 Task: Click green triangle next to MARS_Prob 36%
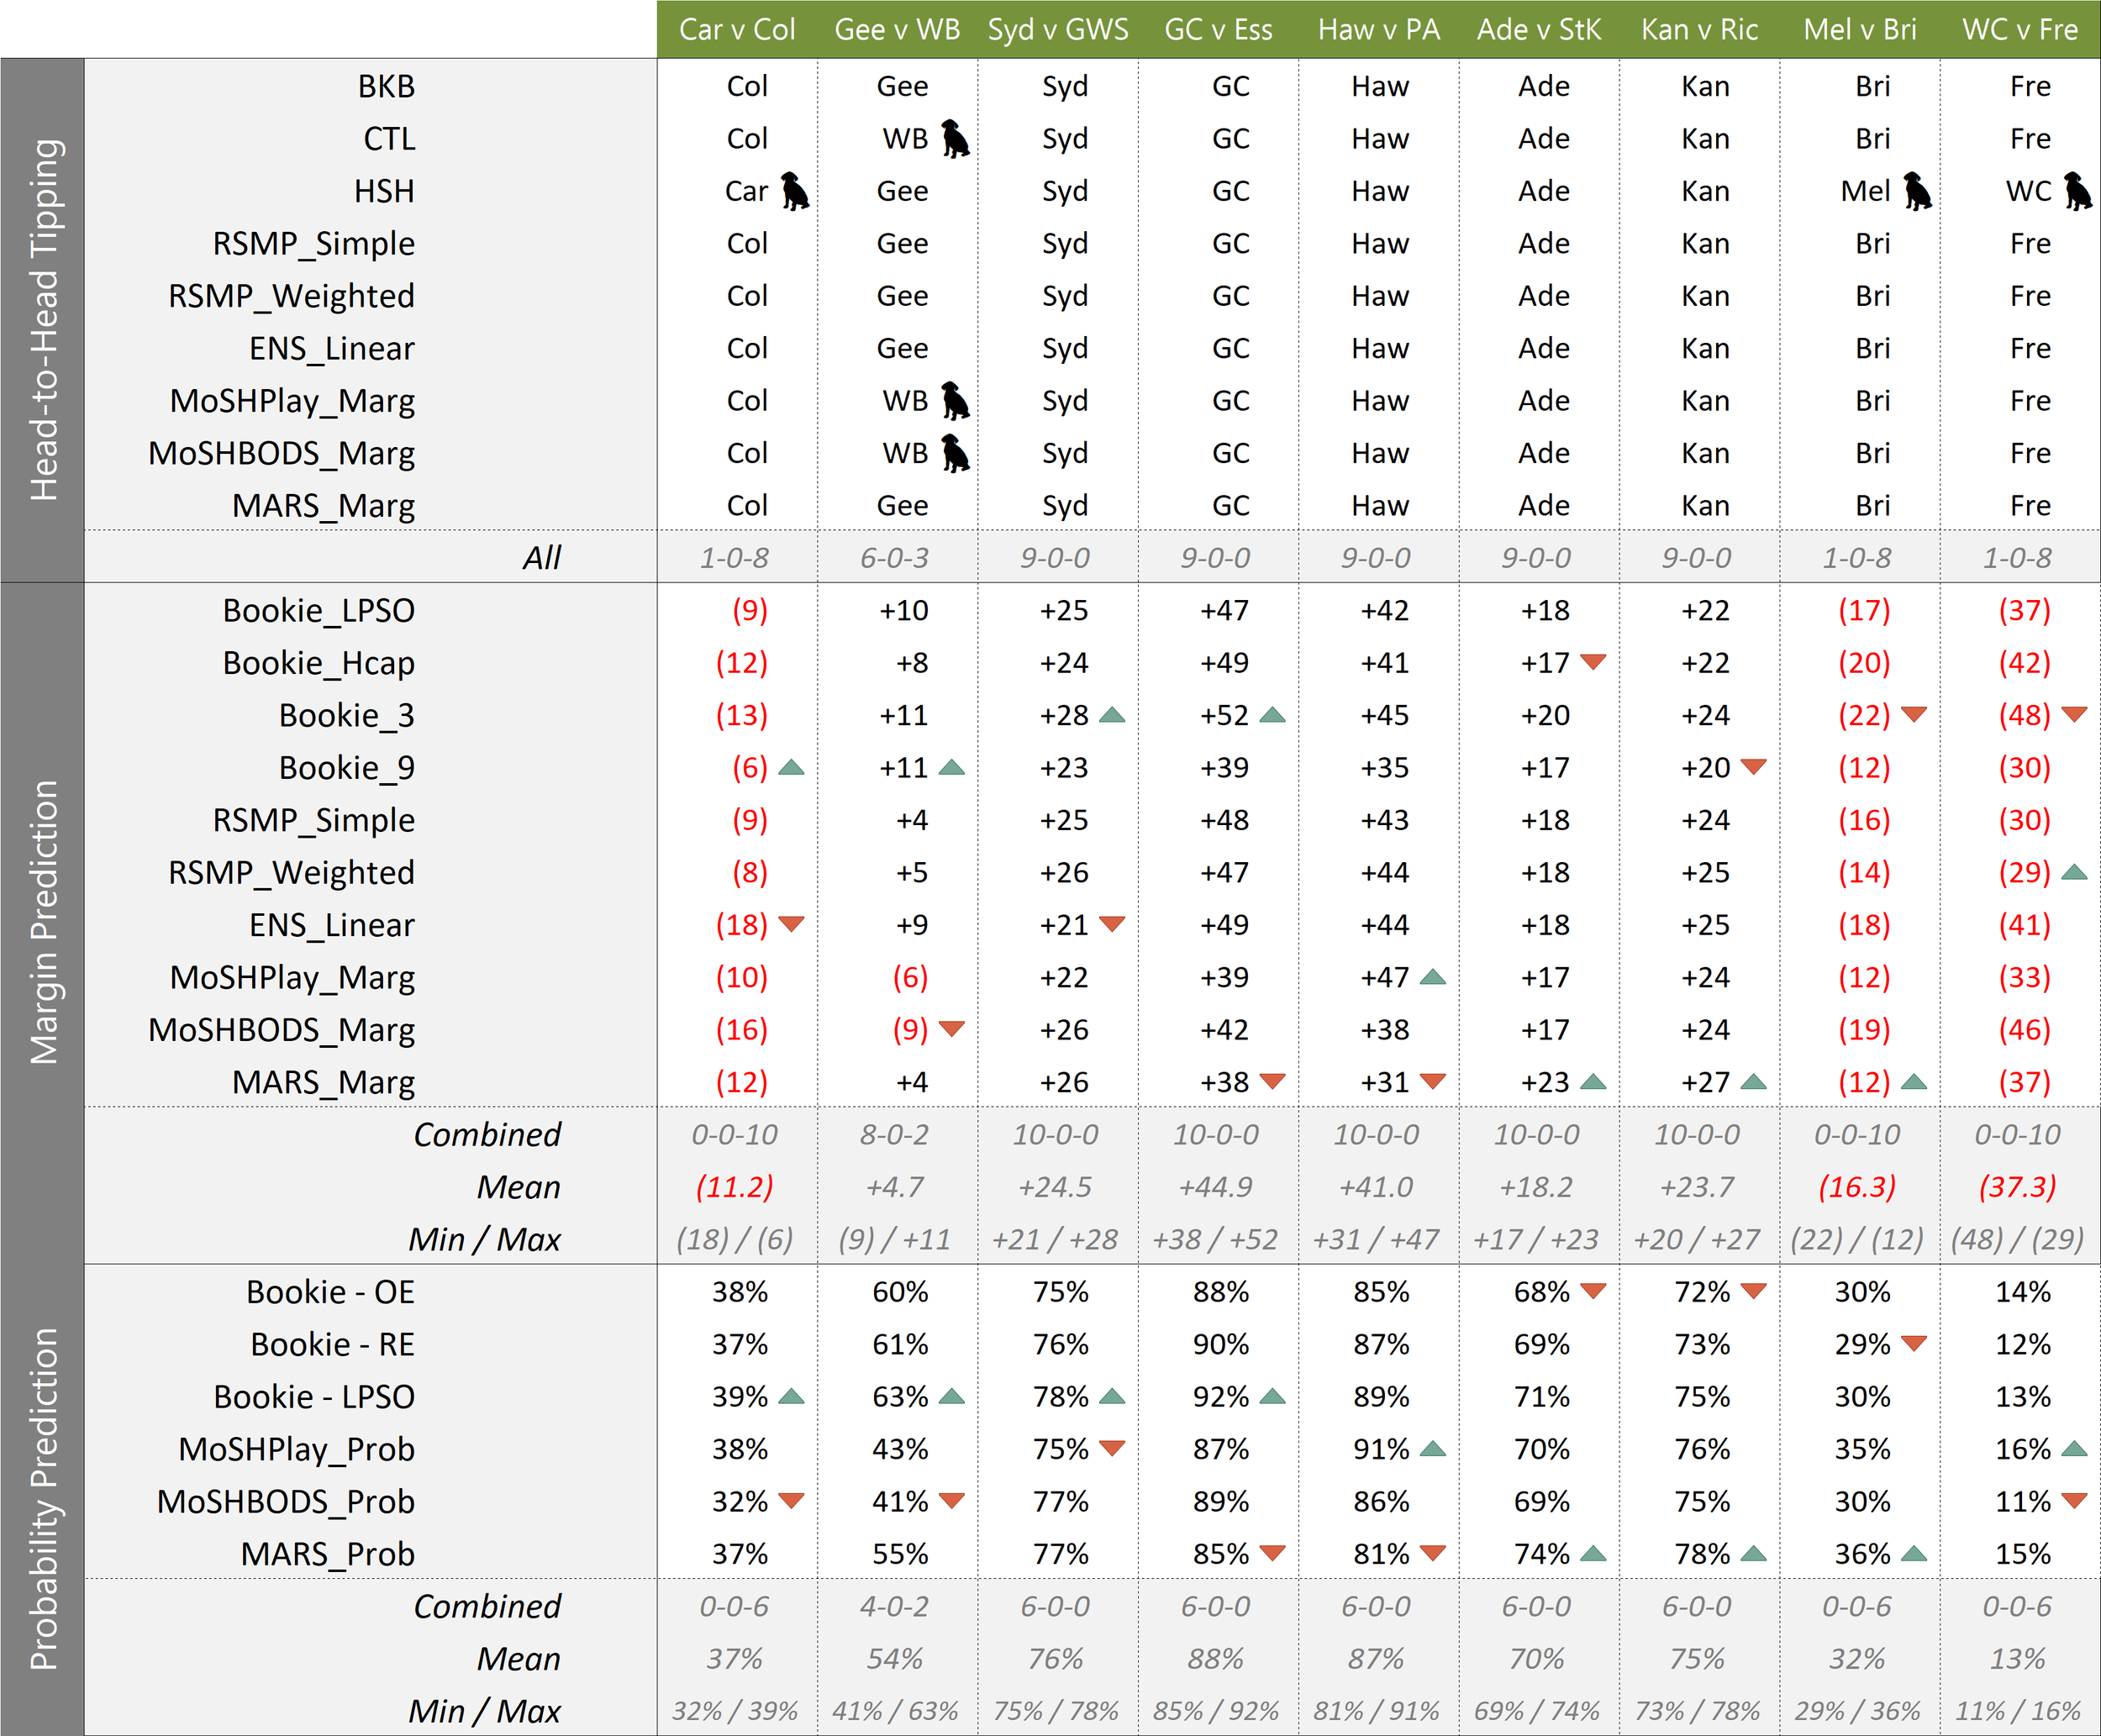[x=1913, y=1554]
